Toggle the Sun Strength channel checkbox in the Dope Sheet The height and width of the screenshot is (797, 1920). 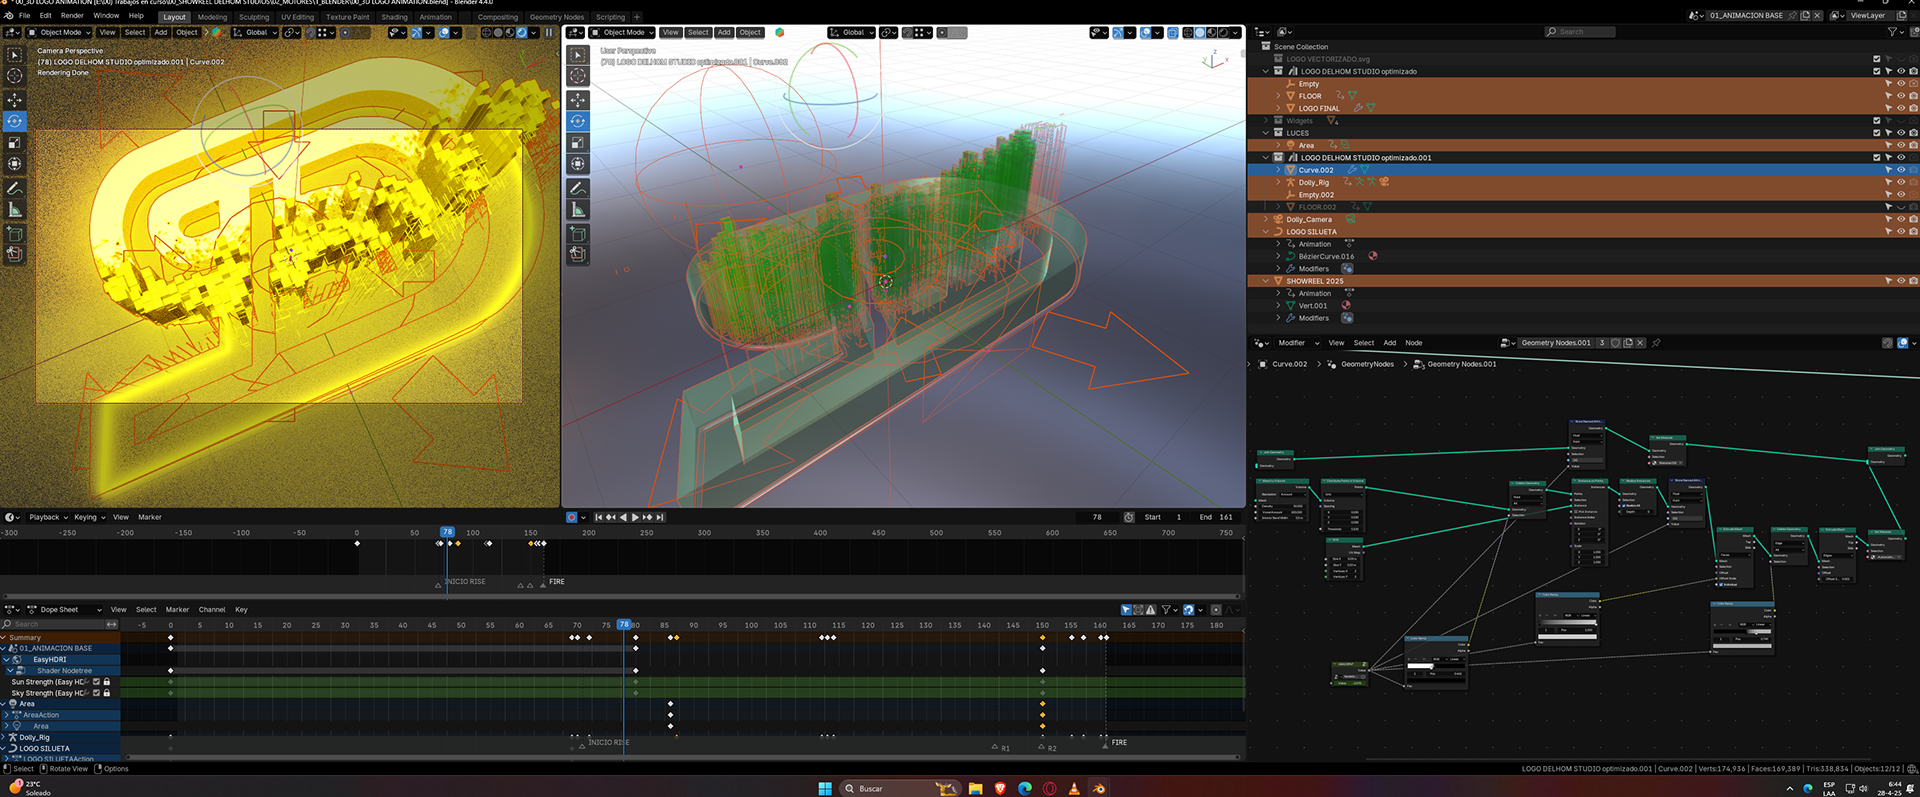point(97,682)
